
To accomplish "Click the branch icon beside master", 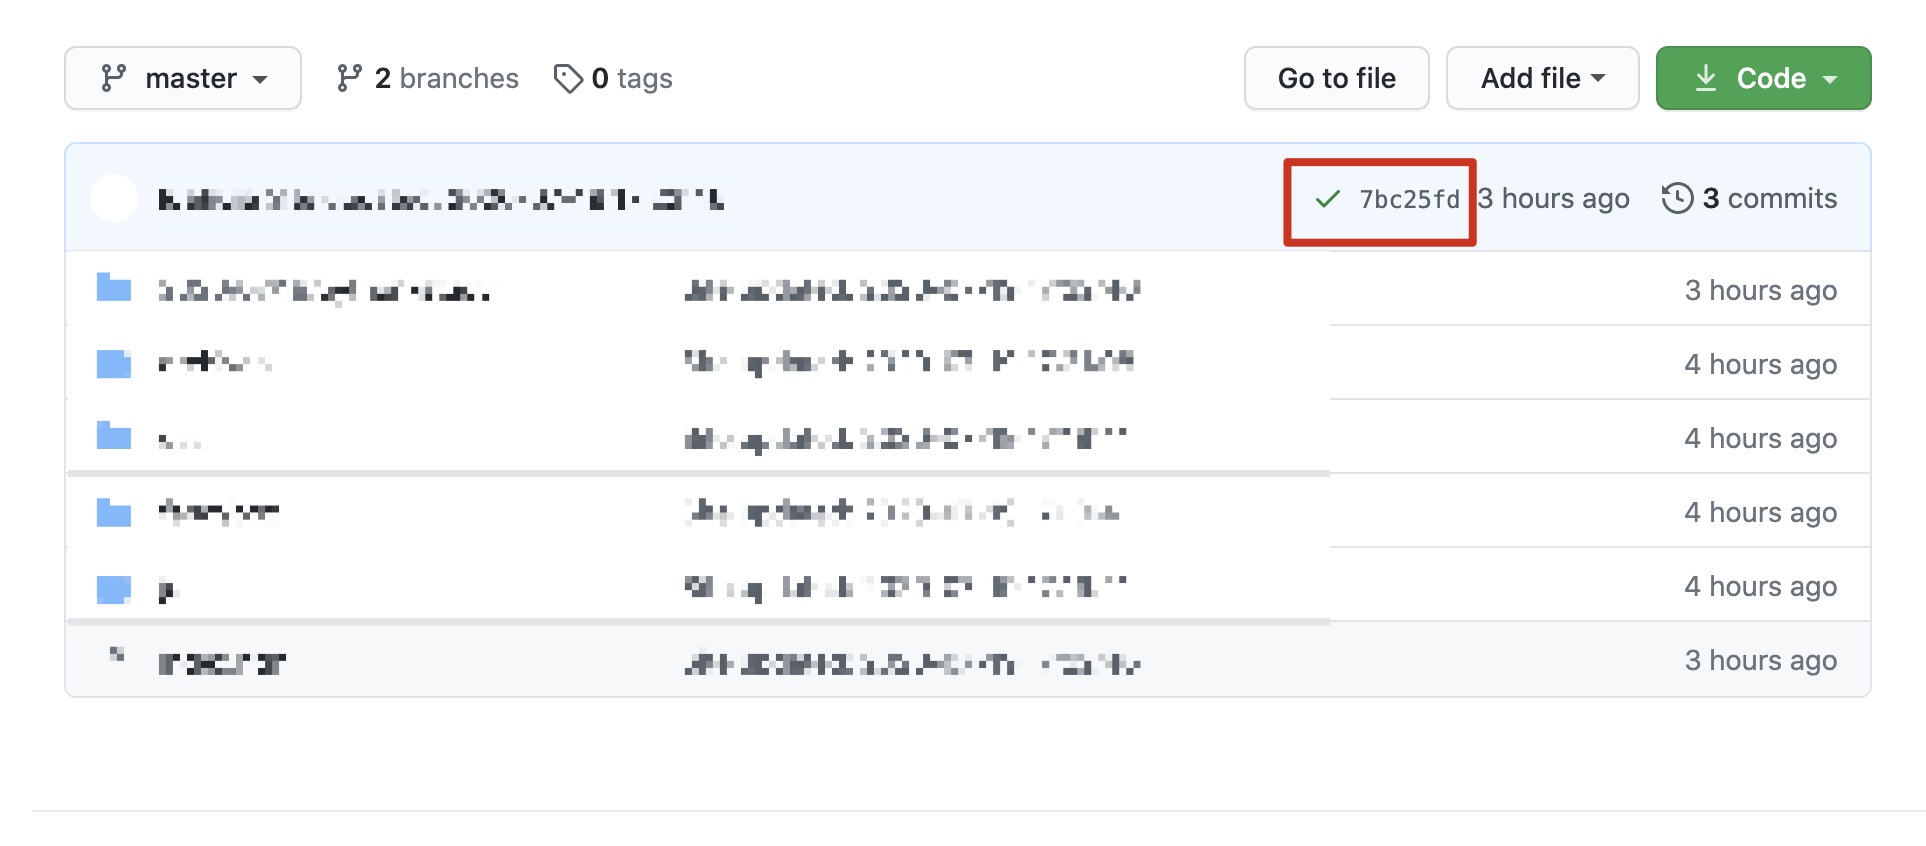I will pyautogui.click(x=113, y=78).
